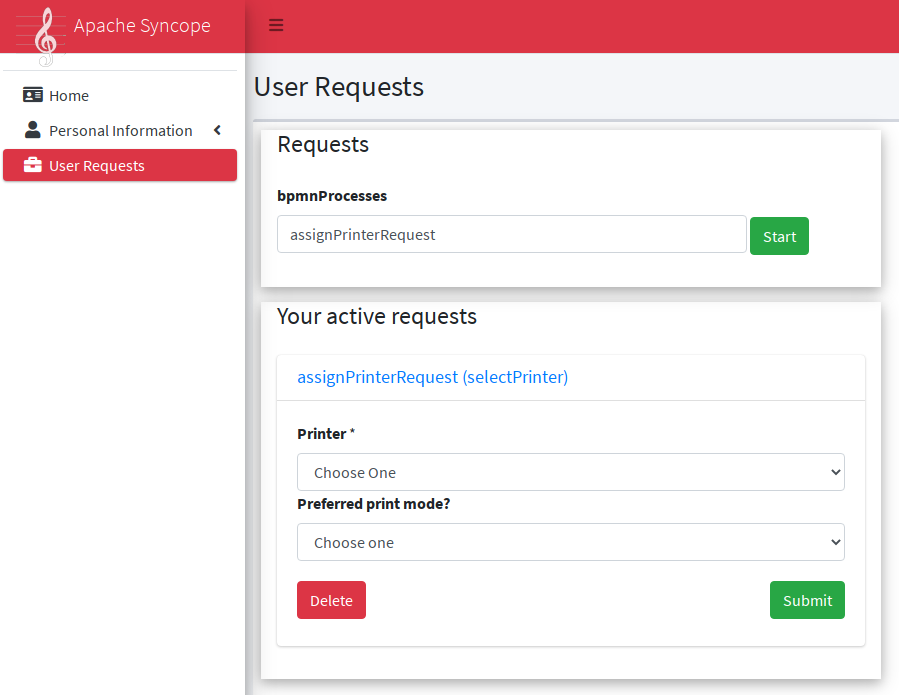Submit the printer request form
This screenshot has width=899, height=695.
(807, 600)
